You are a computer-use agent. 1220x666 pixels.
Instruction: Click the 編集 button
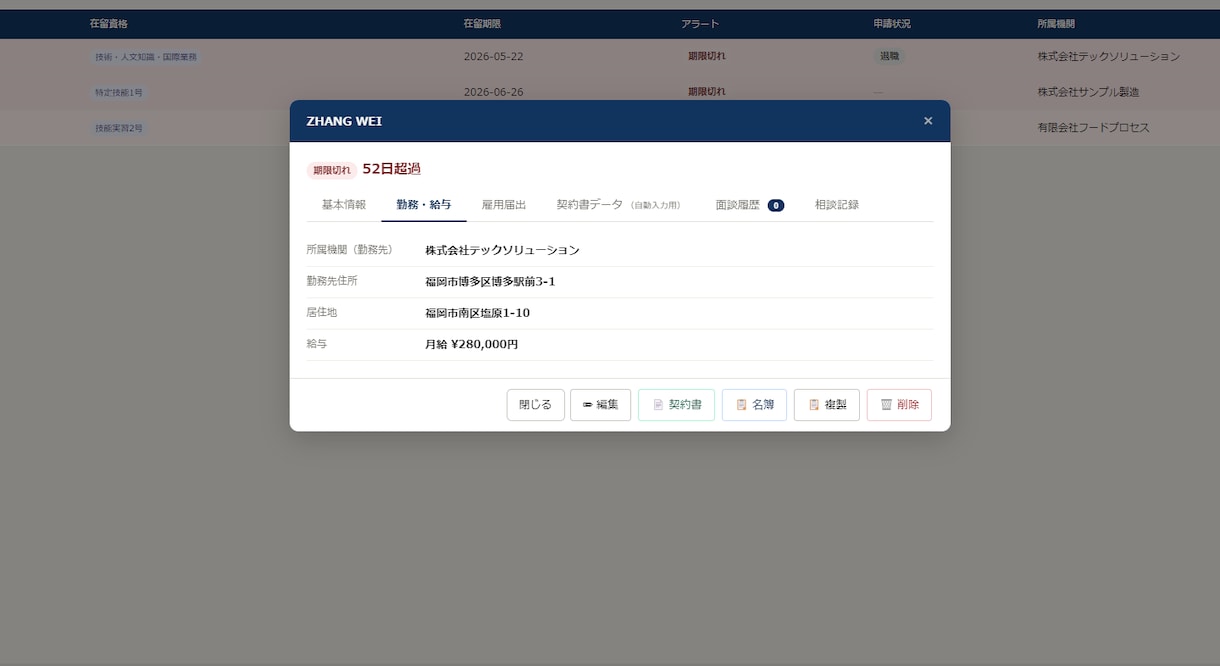tap(600, 405)
